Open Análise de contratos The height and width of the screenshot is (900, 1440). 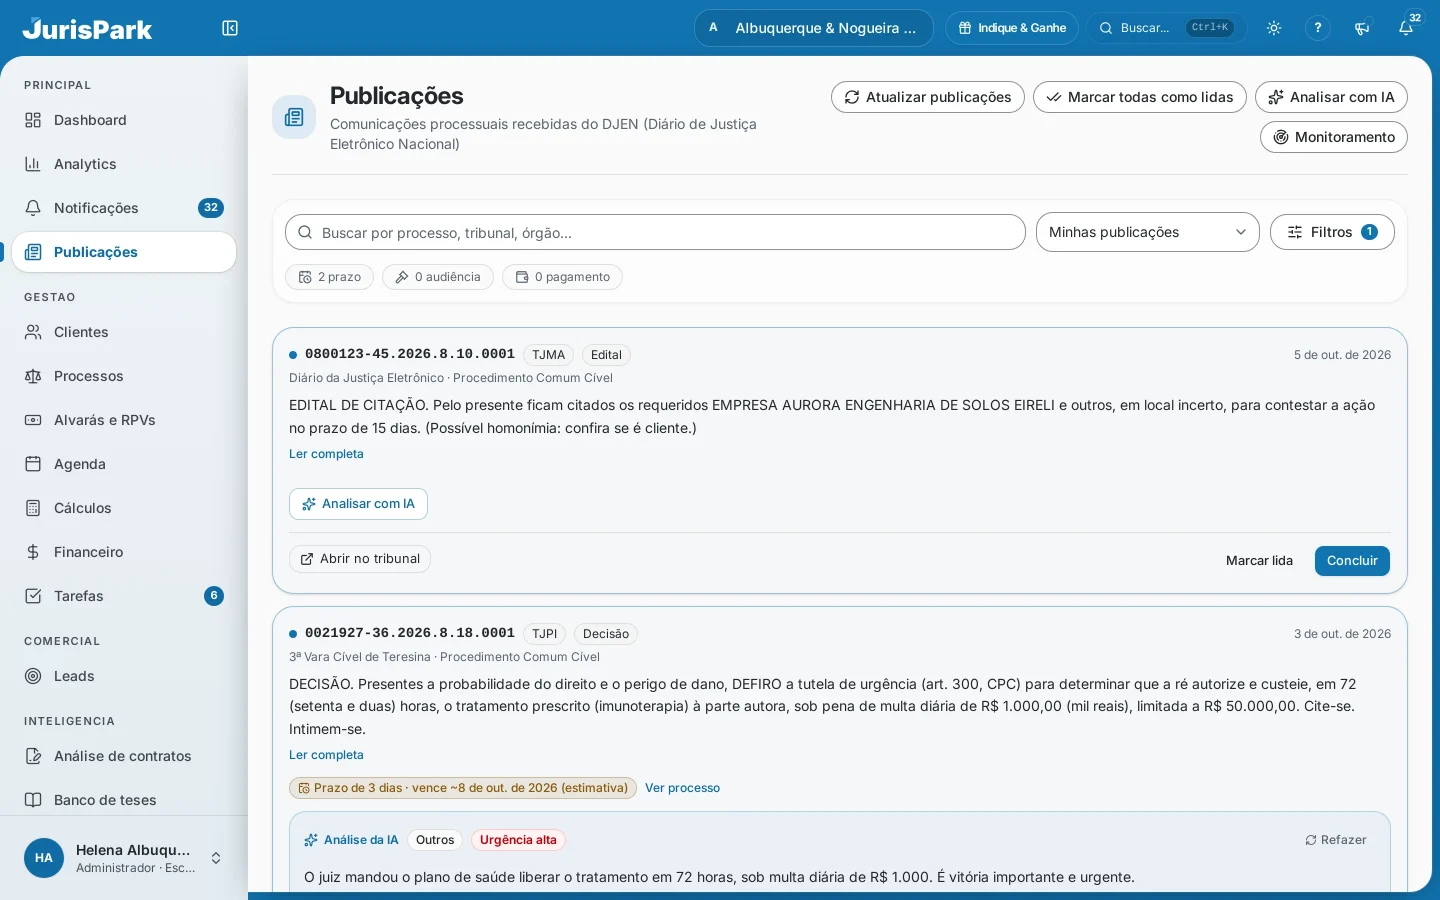(124, 756)
